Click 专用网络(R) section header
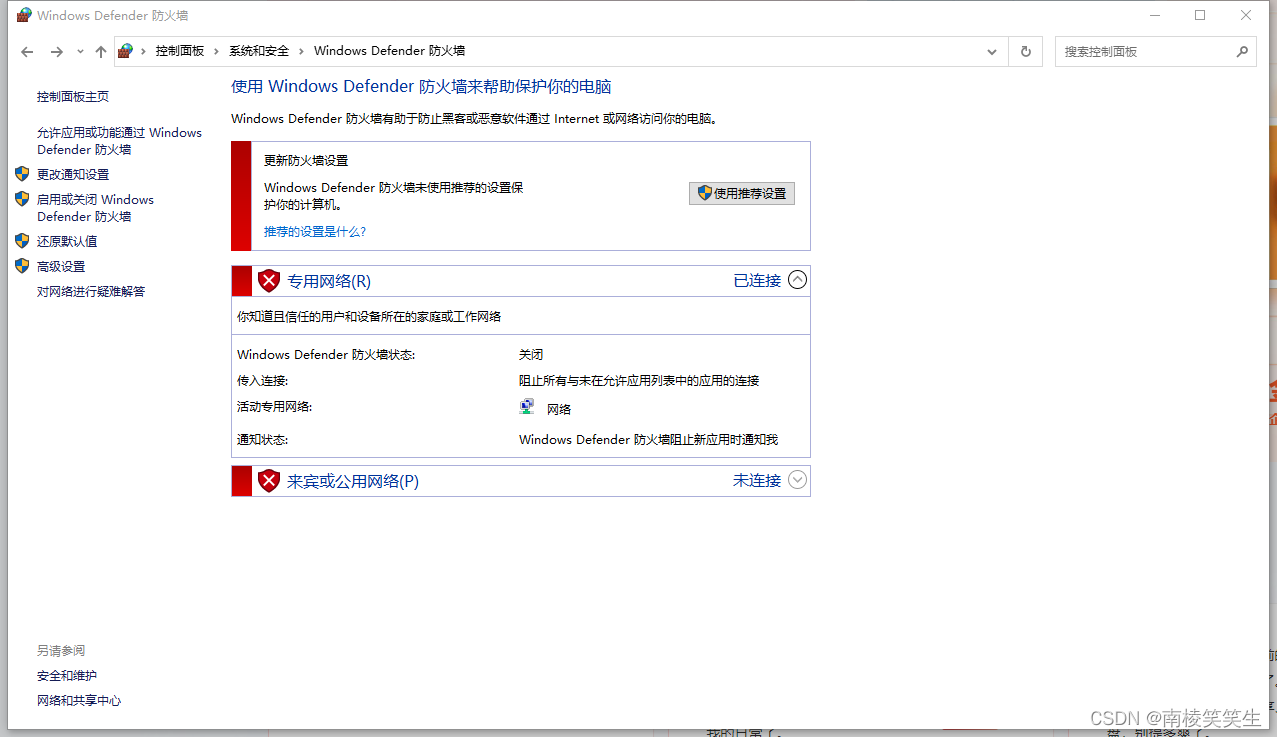The width and height of the screenshot is (1277, 737). [329, 281]
